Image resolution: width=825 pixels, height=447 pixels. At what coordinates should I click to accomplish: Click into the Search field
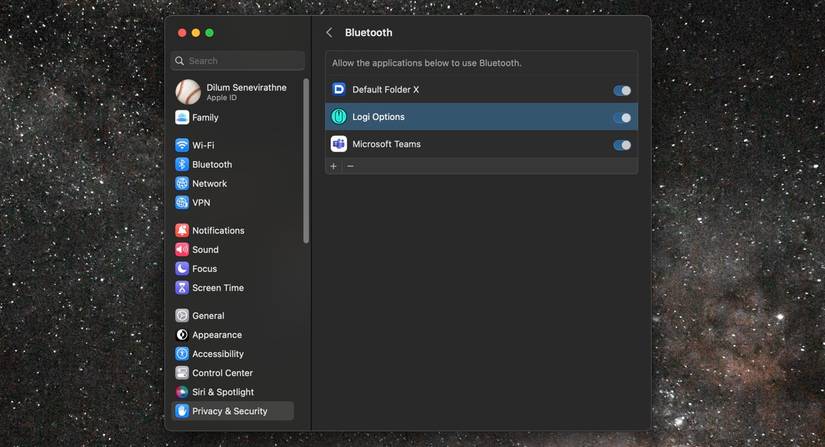click(238, 60)
